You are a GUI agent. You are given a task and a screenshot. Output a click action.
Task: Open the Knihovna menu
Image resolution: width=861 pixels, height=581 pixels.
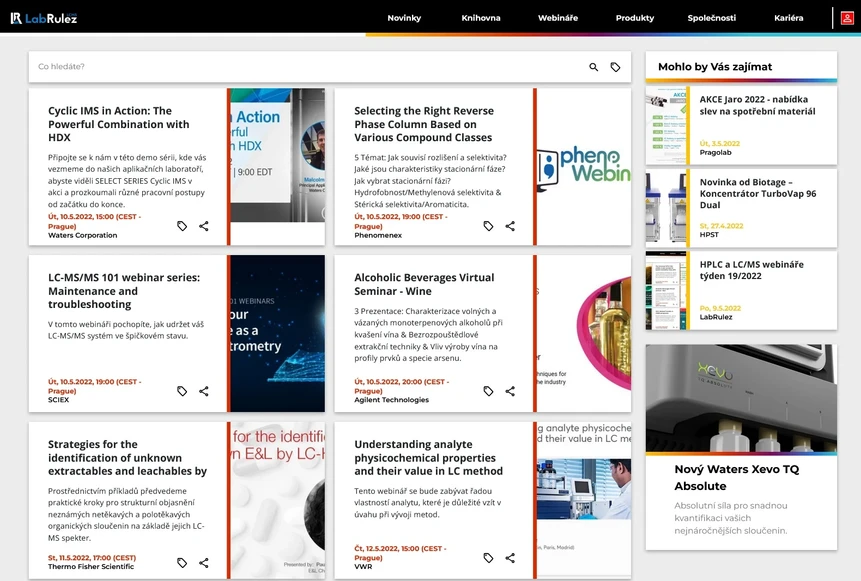(481, 18)
